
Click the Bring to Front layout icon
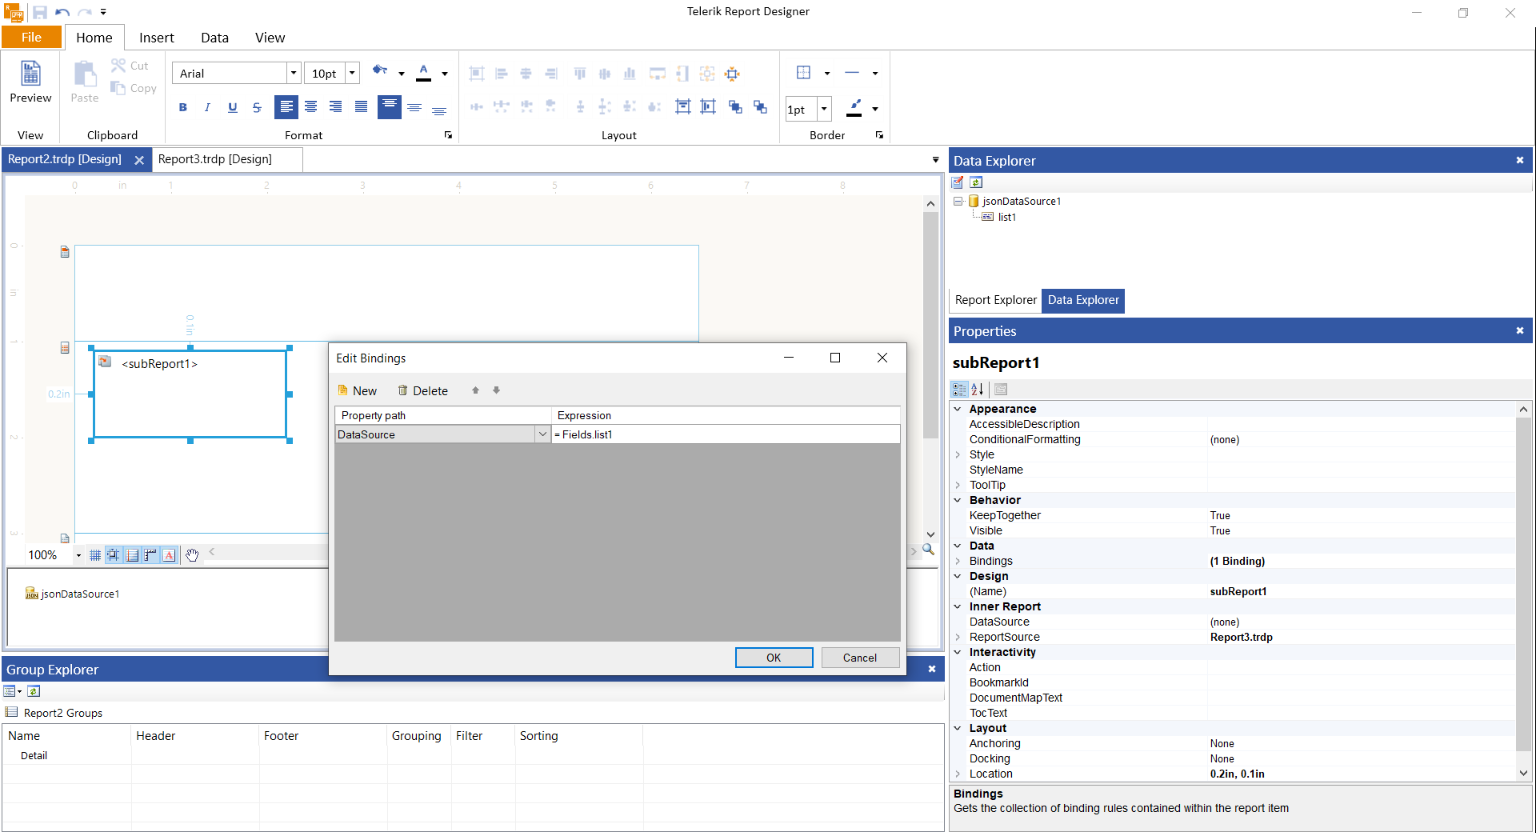[735, 106]
